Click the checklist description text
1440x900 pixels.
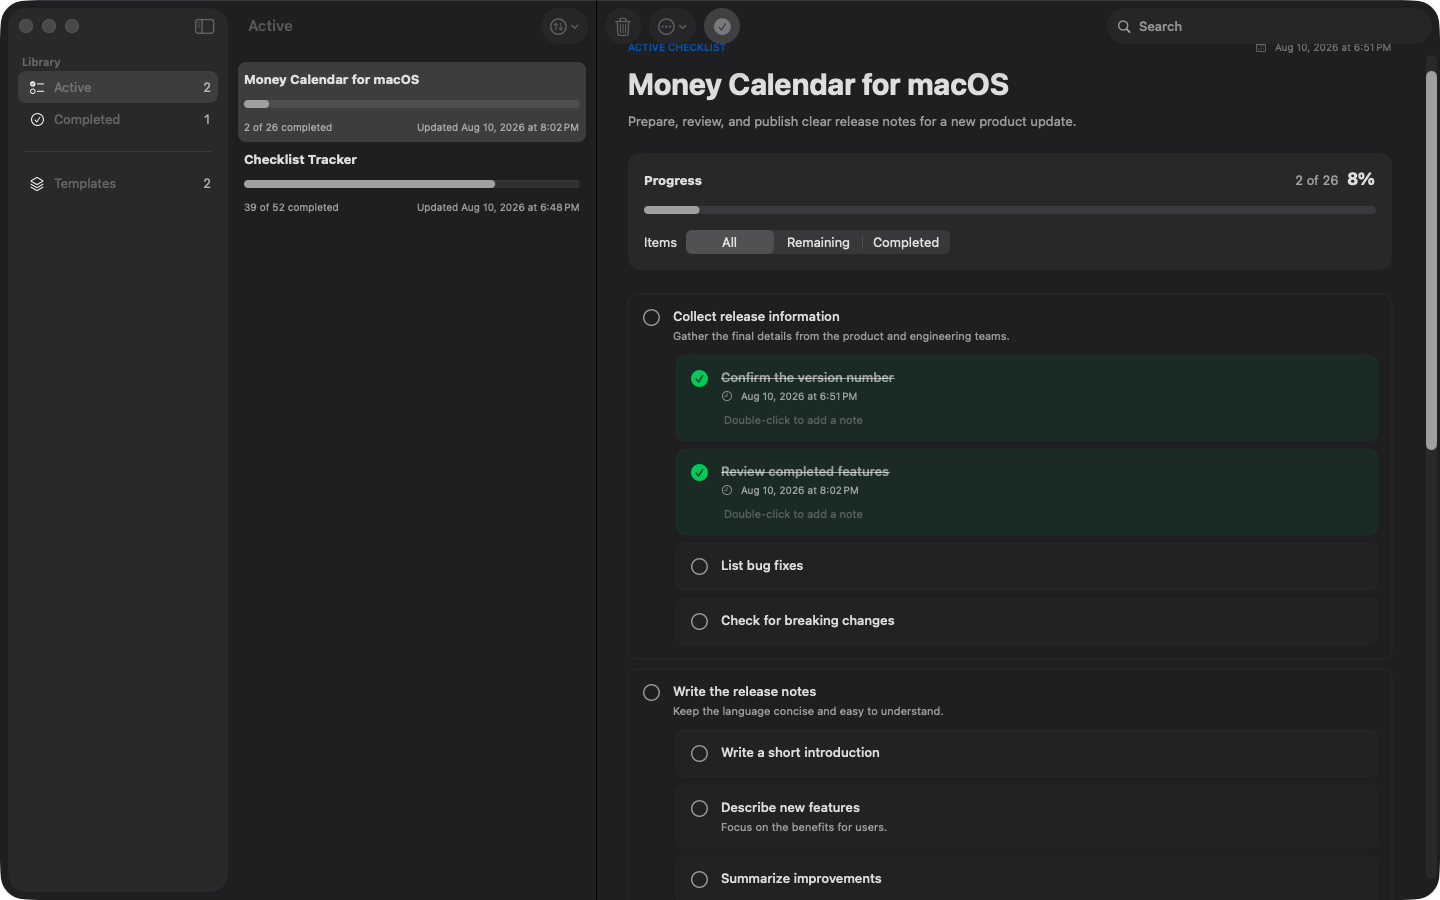(852, 122)
